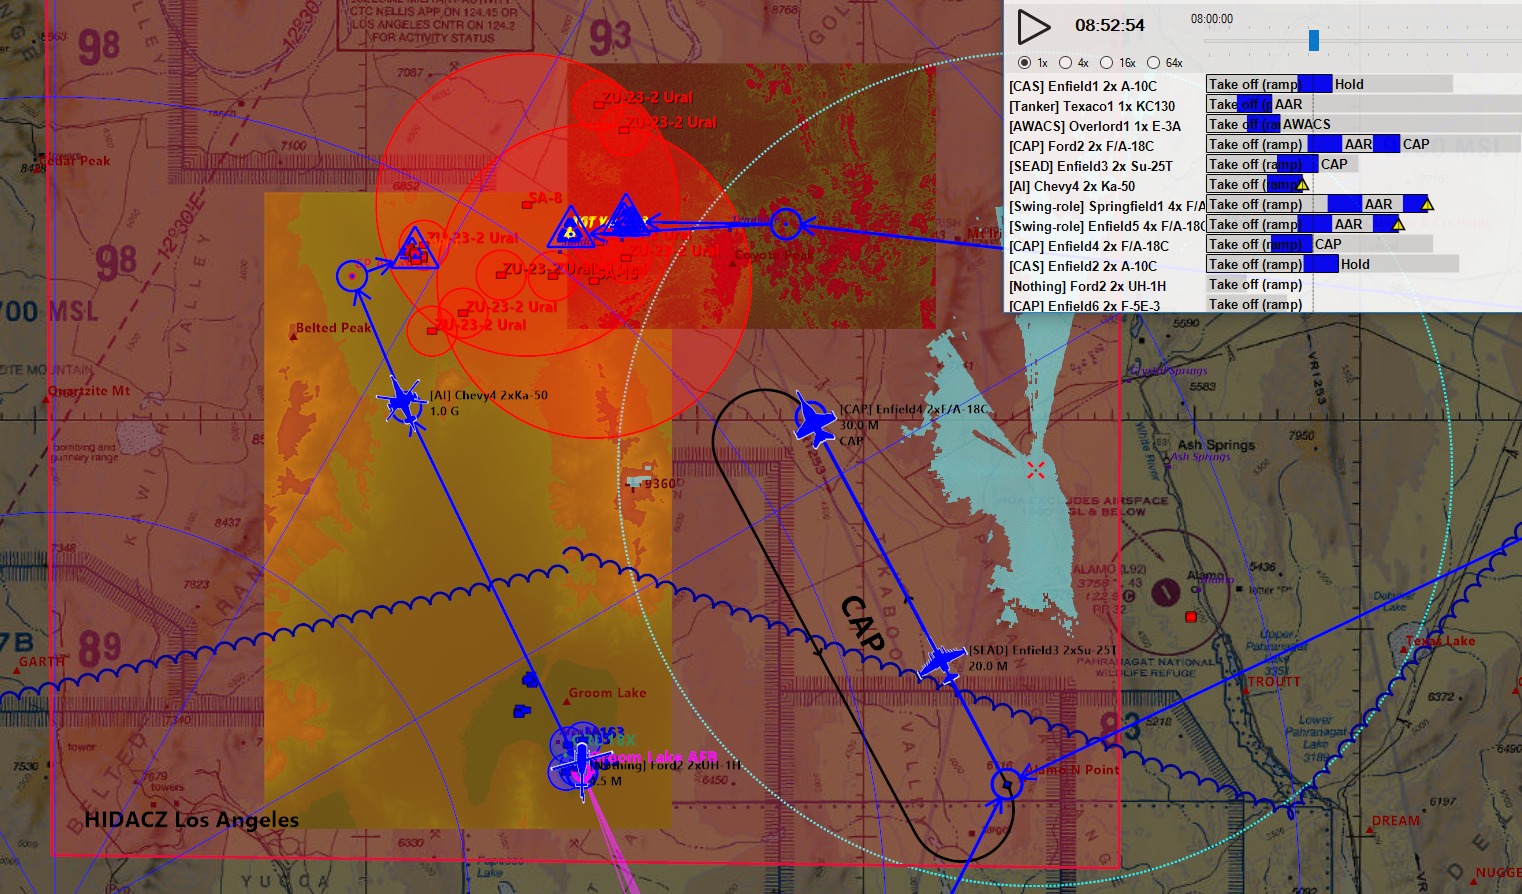The image size is (1522, 894).
Task: Select the [Tanker] Texaco1 1x KC130 row
Action: [1092, 106]
